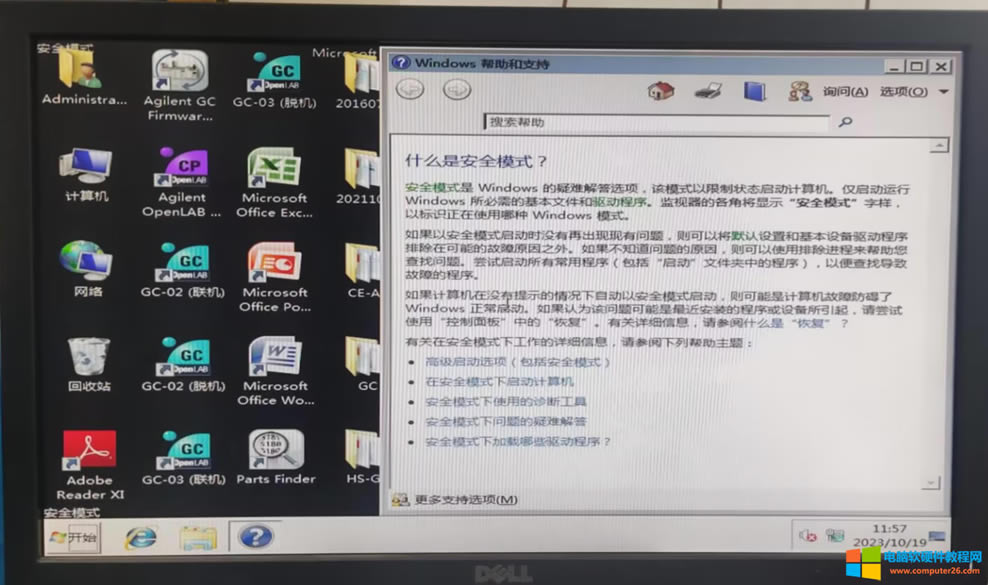988x585 pixels.
Task: Click the help Home icon
Action: (x=660, y=91)
